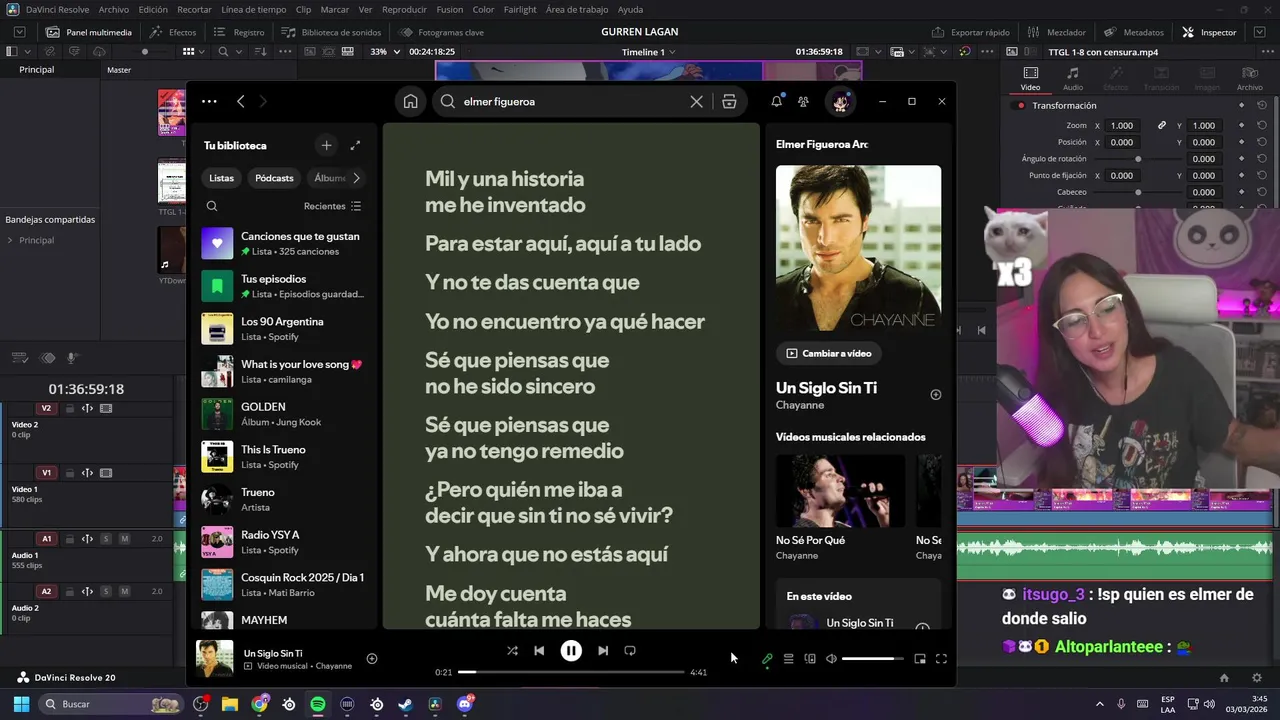Open DaVinci Archivo menu
1280x720 pixels.
113,9
